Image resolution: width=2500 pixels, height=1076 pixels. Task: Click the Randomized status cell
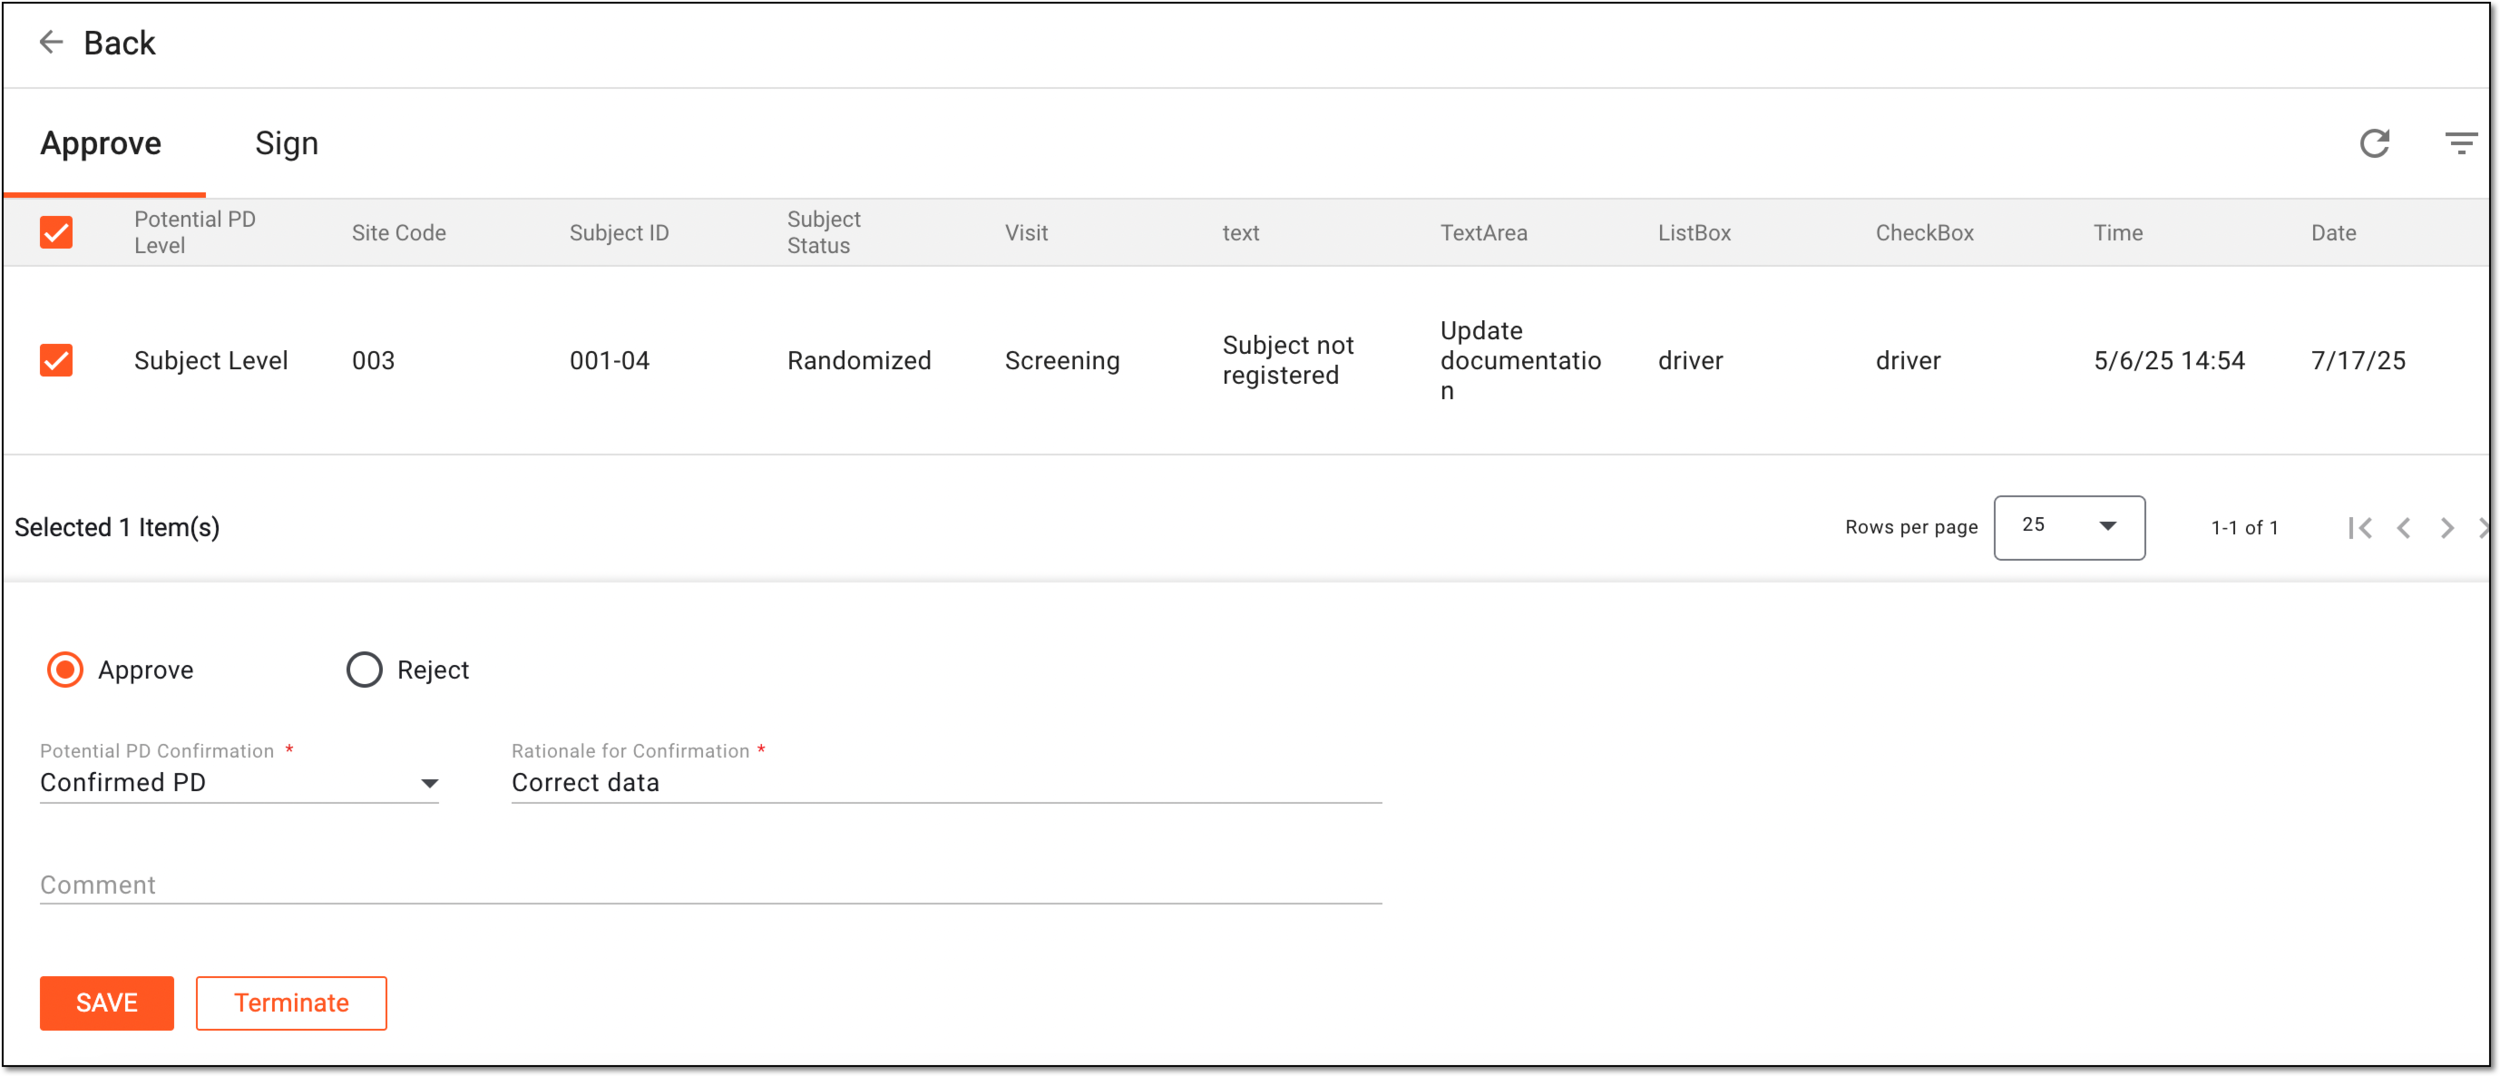(858, 360)
